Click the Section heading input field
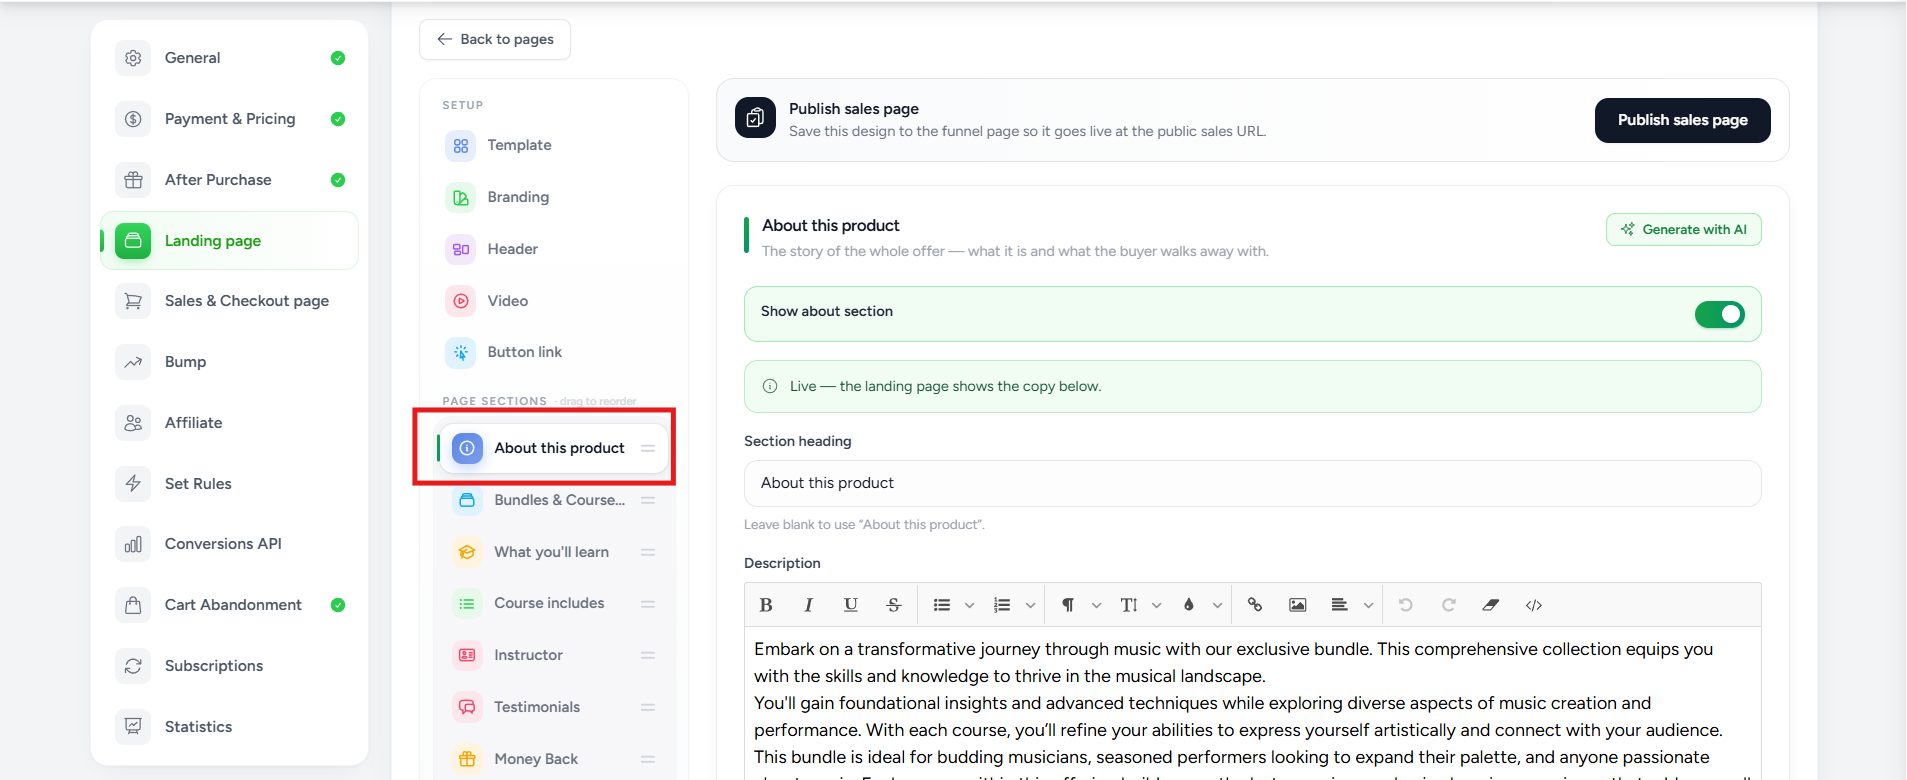The width and height of the screenshot is (1907, 780). click(1252, 483)
